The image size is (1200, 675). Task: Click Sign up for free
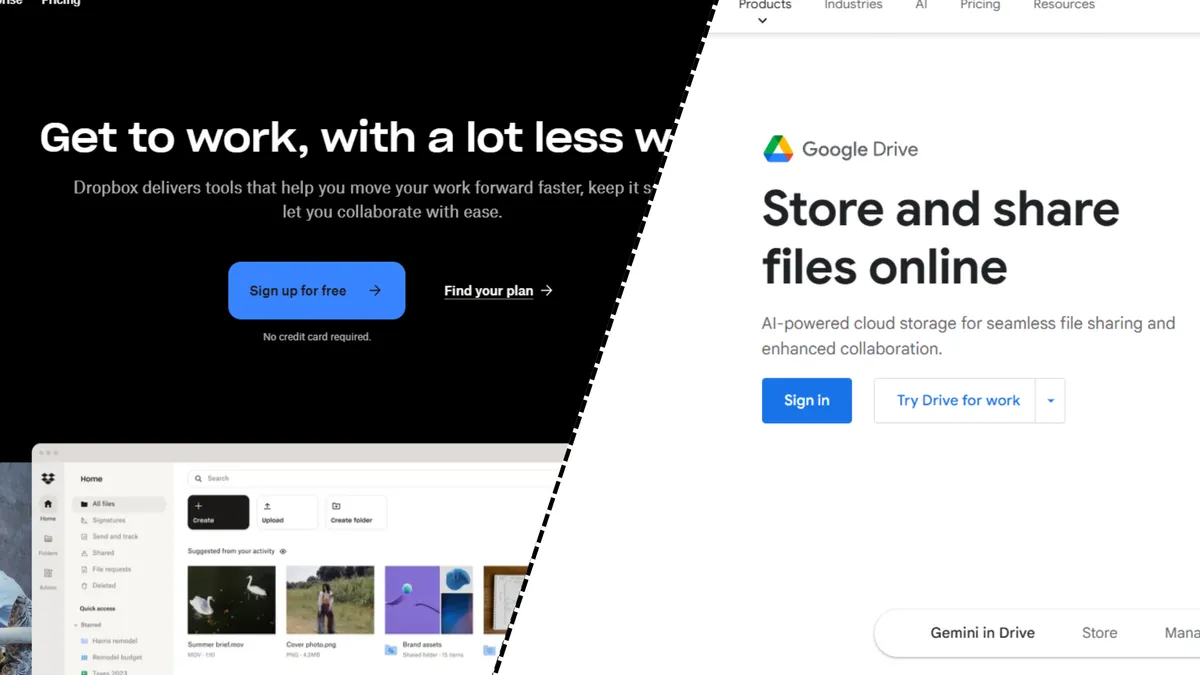tap(316, 290)
